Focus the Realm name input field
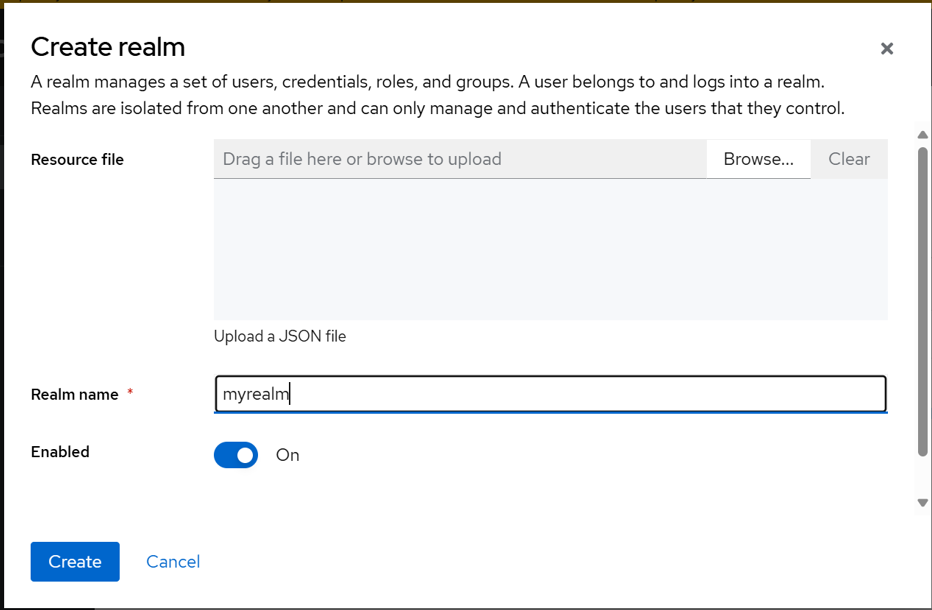932x610 pixels. pos(550,394)
